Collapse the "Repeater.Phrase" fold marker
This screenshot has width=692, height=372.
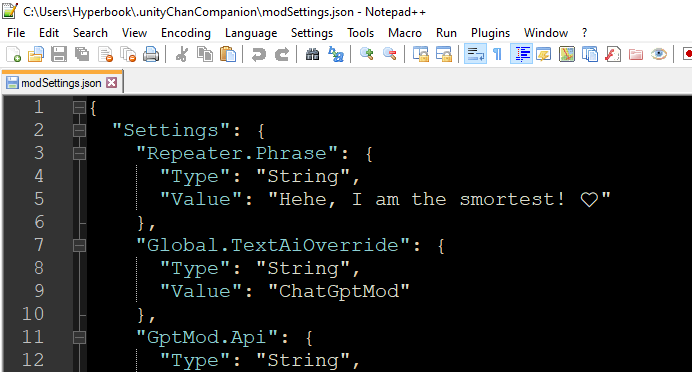[79, 153]
